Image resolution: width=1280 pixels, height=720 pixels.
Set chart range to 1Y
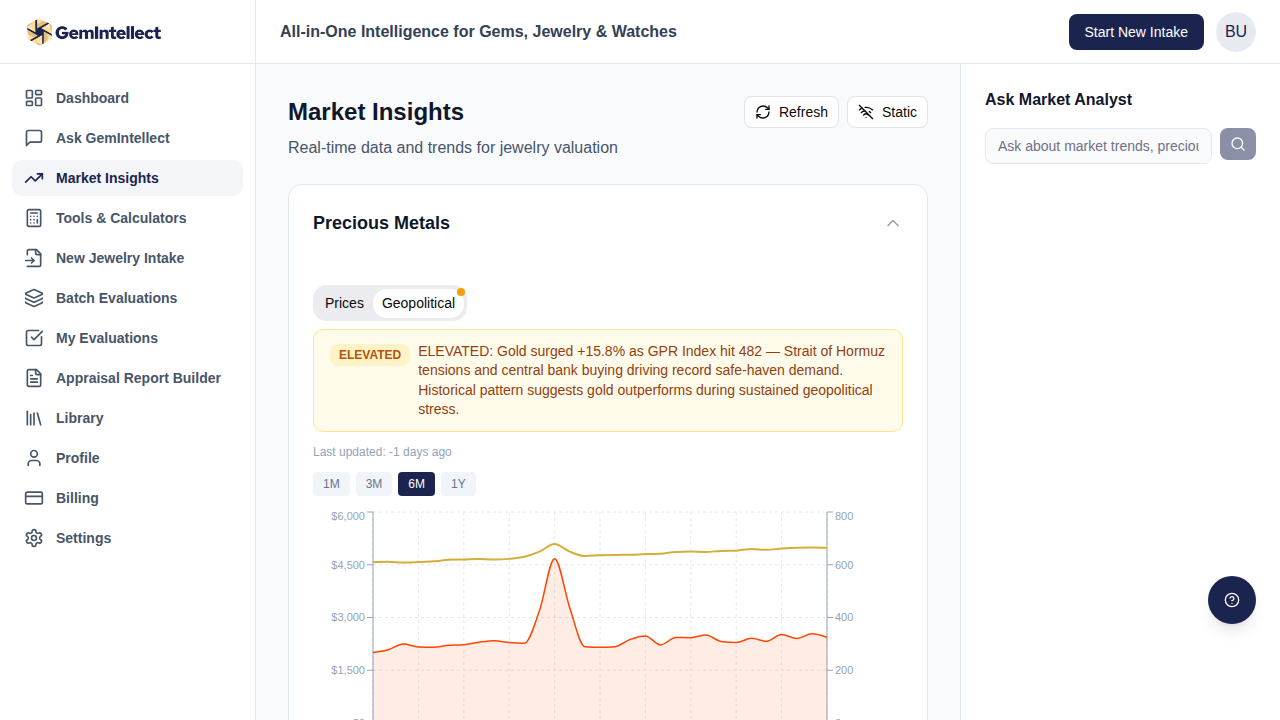[x=458, y=484]
